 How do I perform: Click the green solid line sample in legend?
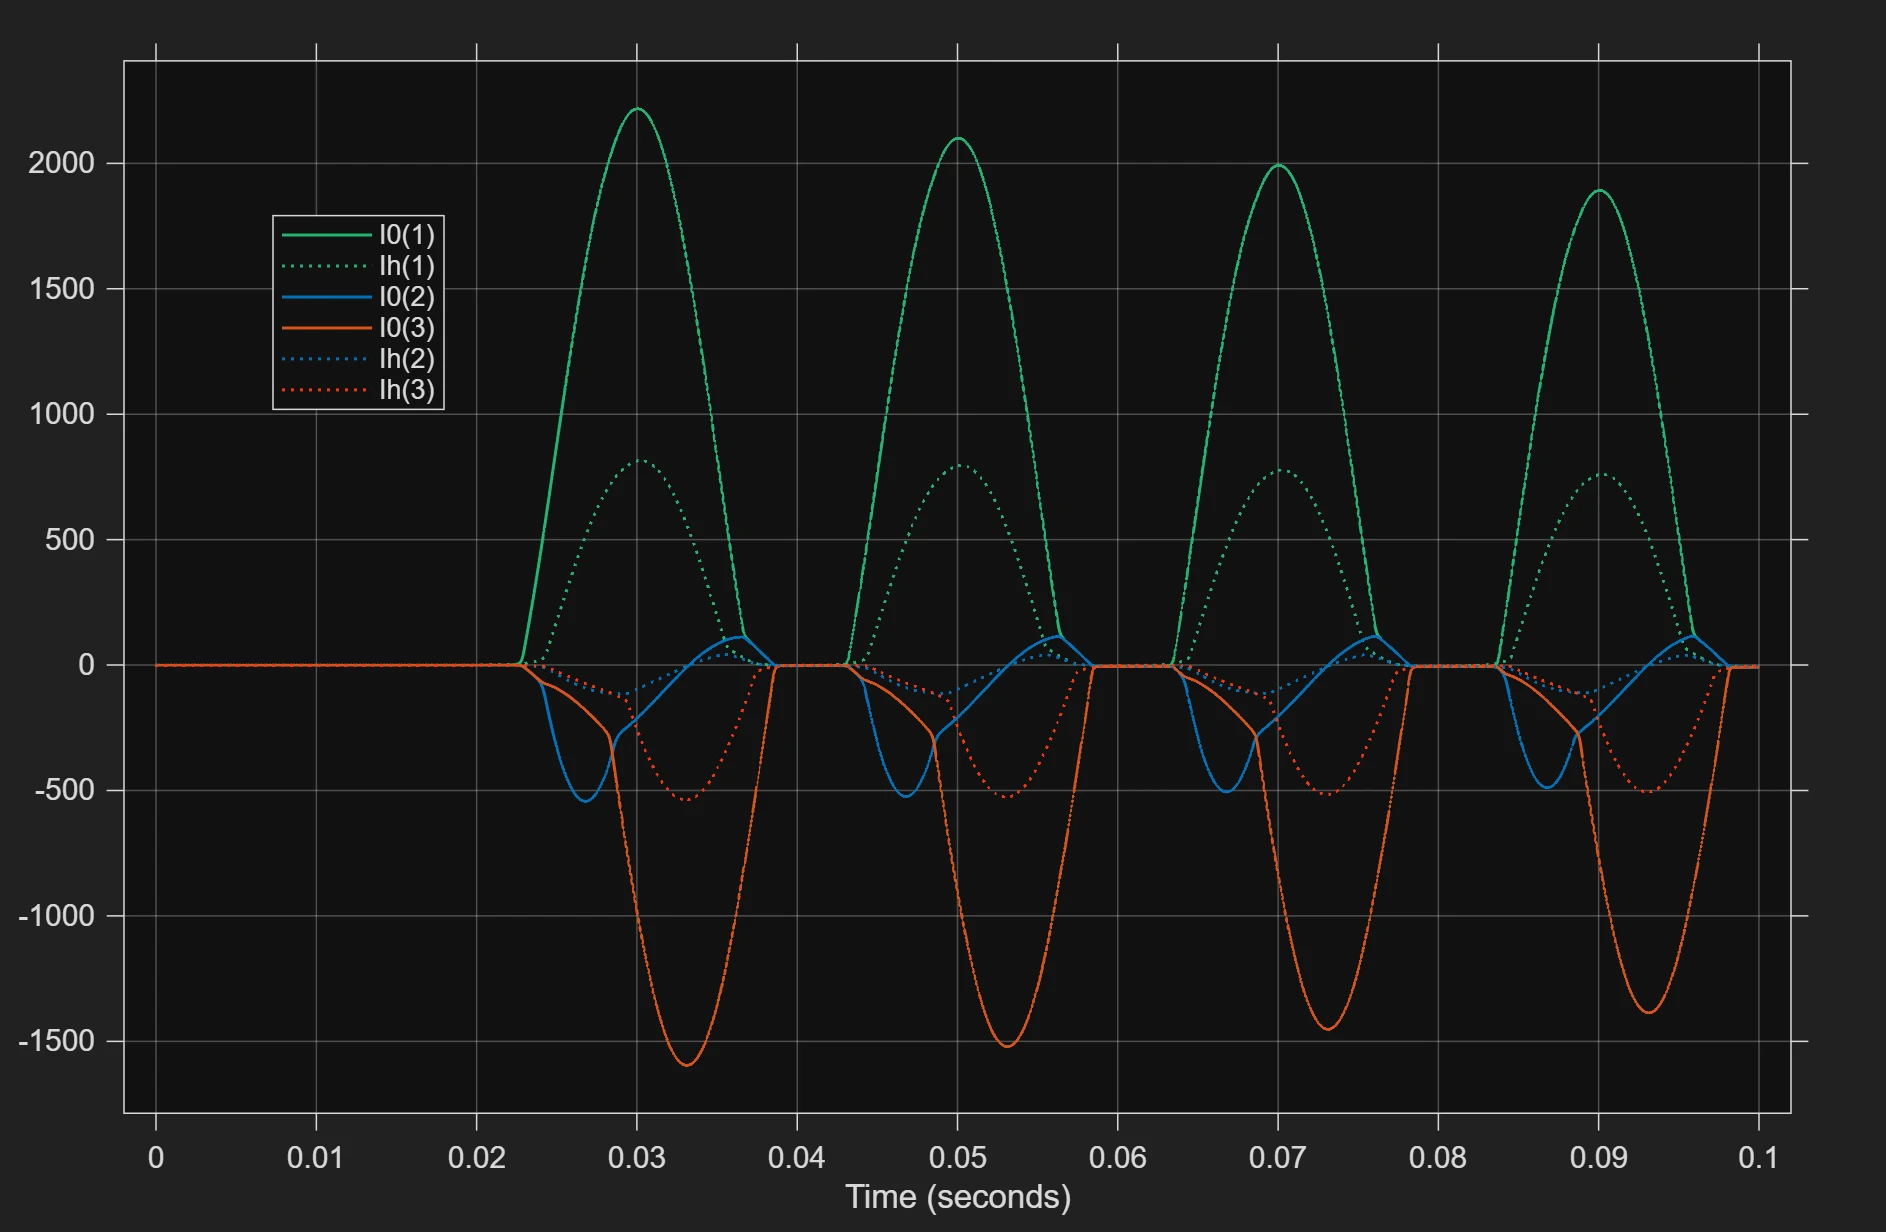coord(325,235)
